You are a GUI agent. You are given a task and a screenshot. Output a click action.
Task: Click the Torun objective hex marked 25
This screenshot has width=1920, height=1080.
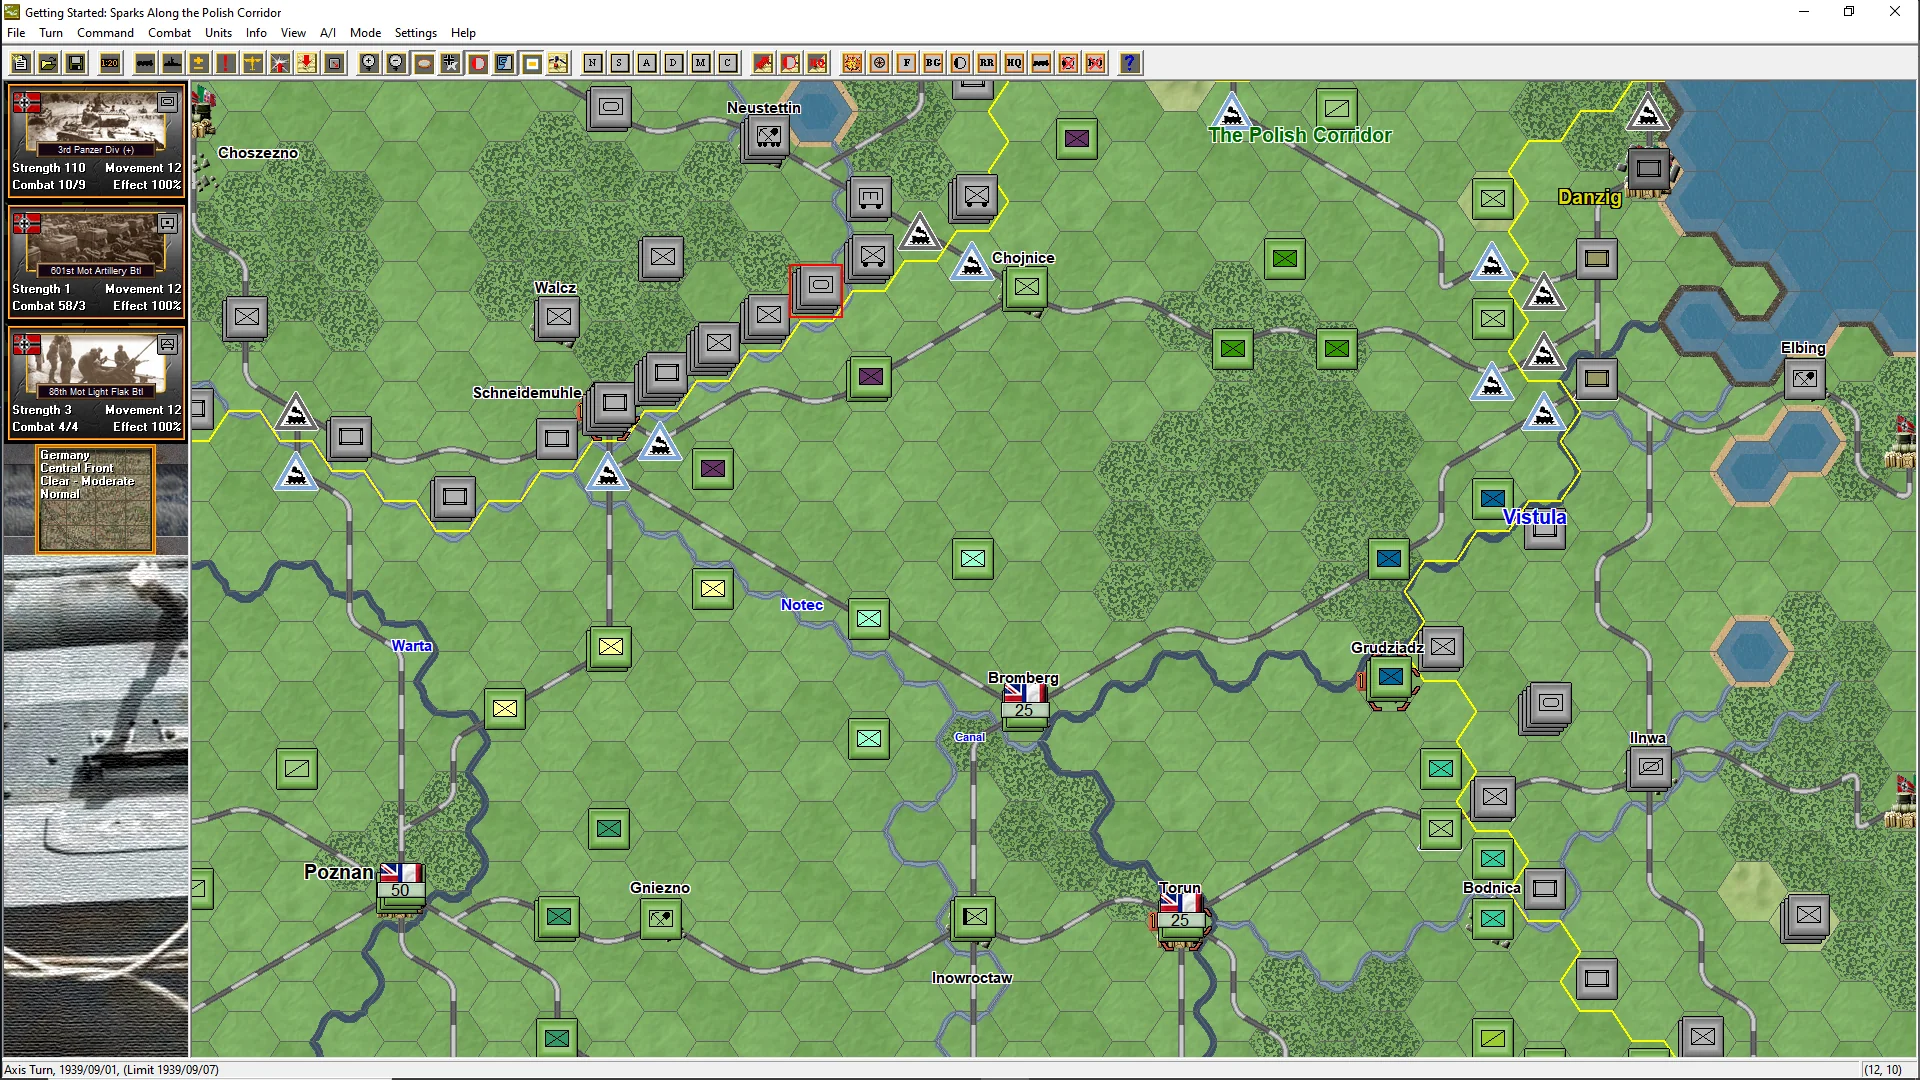coord(1181,919)
